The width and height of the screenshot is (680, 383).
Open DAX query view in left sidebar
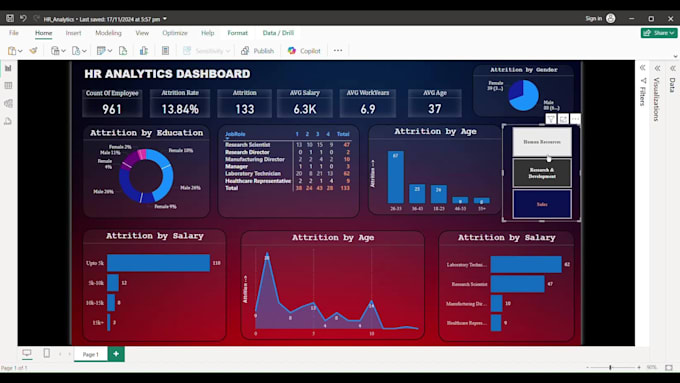coord(8,121)
